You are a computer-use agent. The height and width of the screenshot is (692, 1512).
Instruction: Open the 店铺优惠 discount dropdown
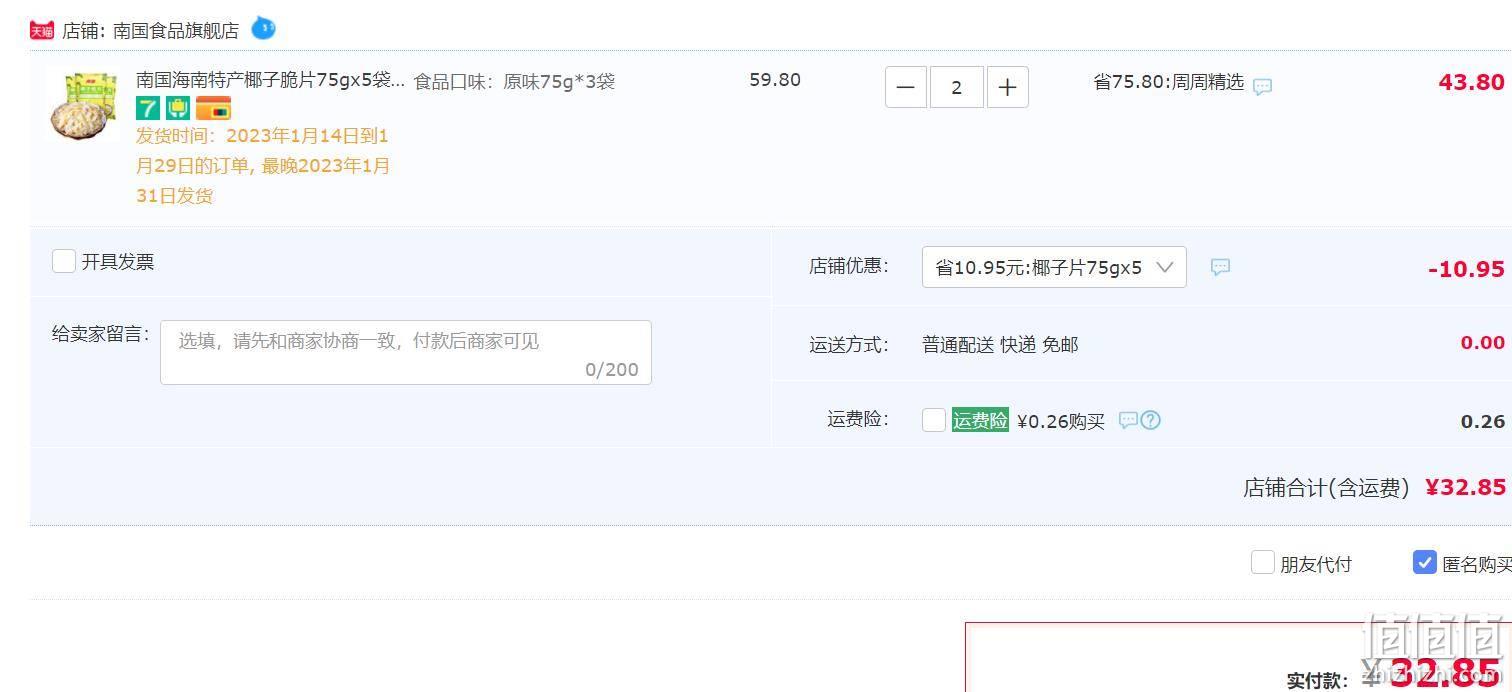[x=1054, y=267]
